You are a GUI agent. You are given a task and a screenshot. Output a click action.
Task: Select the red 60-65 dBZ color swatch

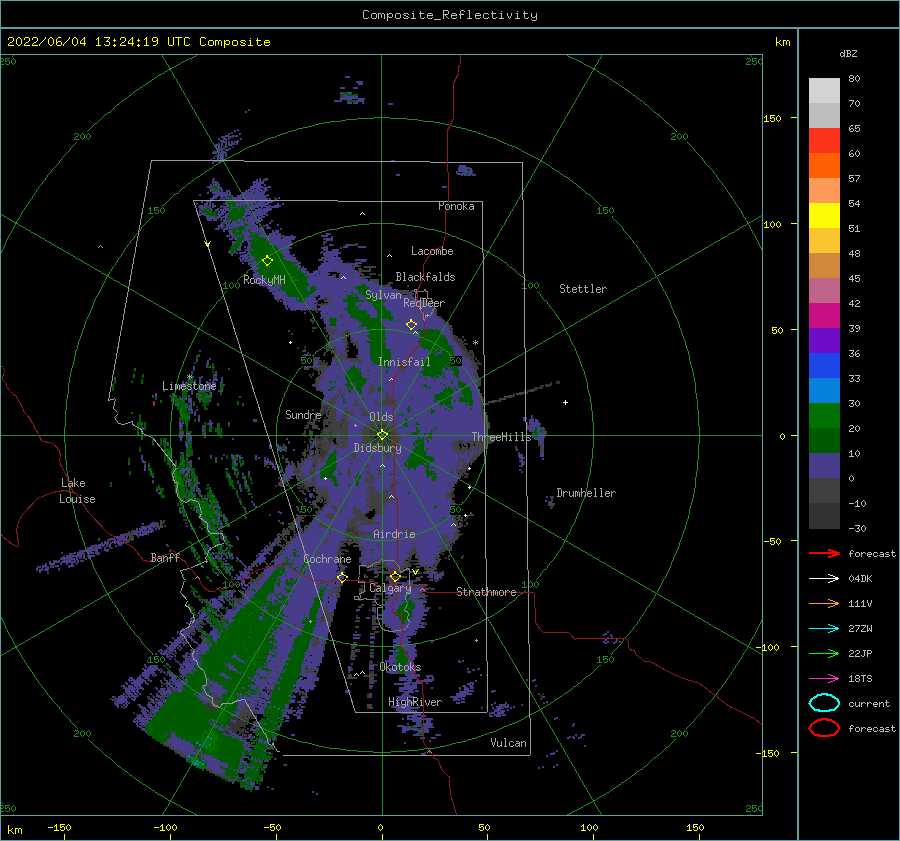click(x=824, y=141)
